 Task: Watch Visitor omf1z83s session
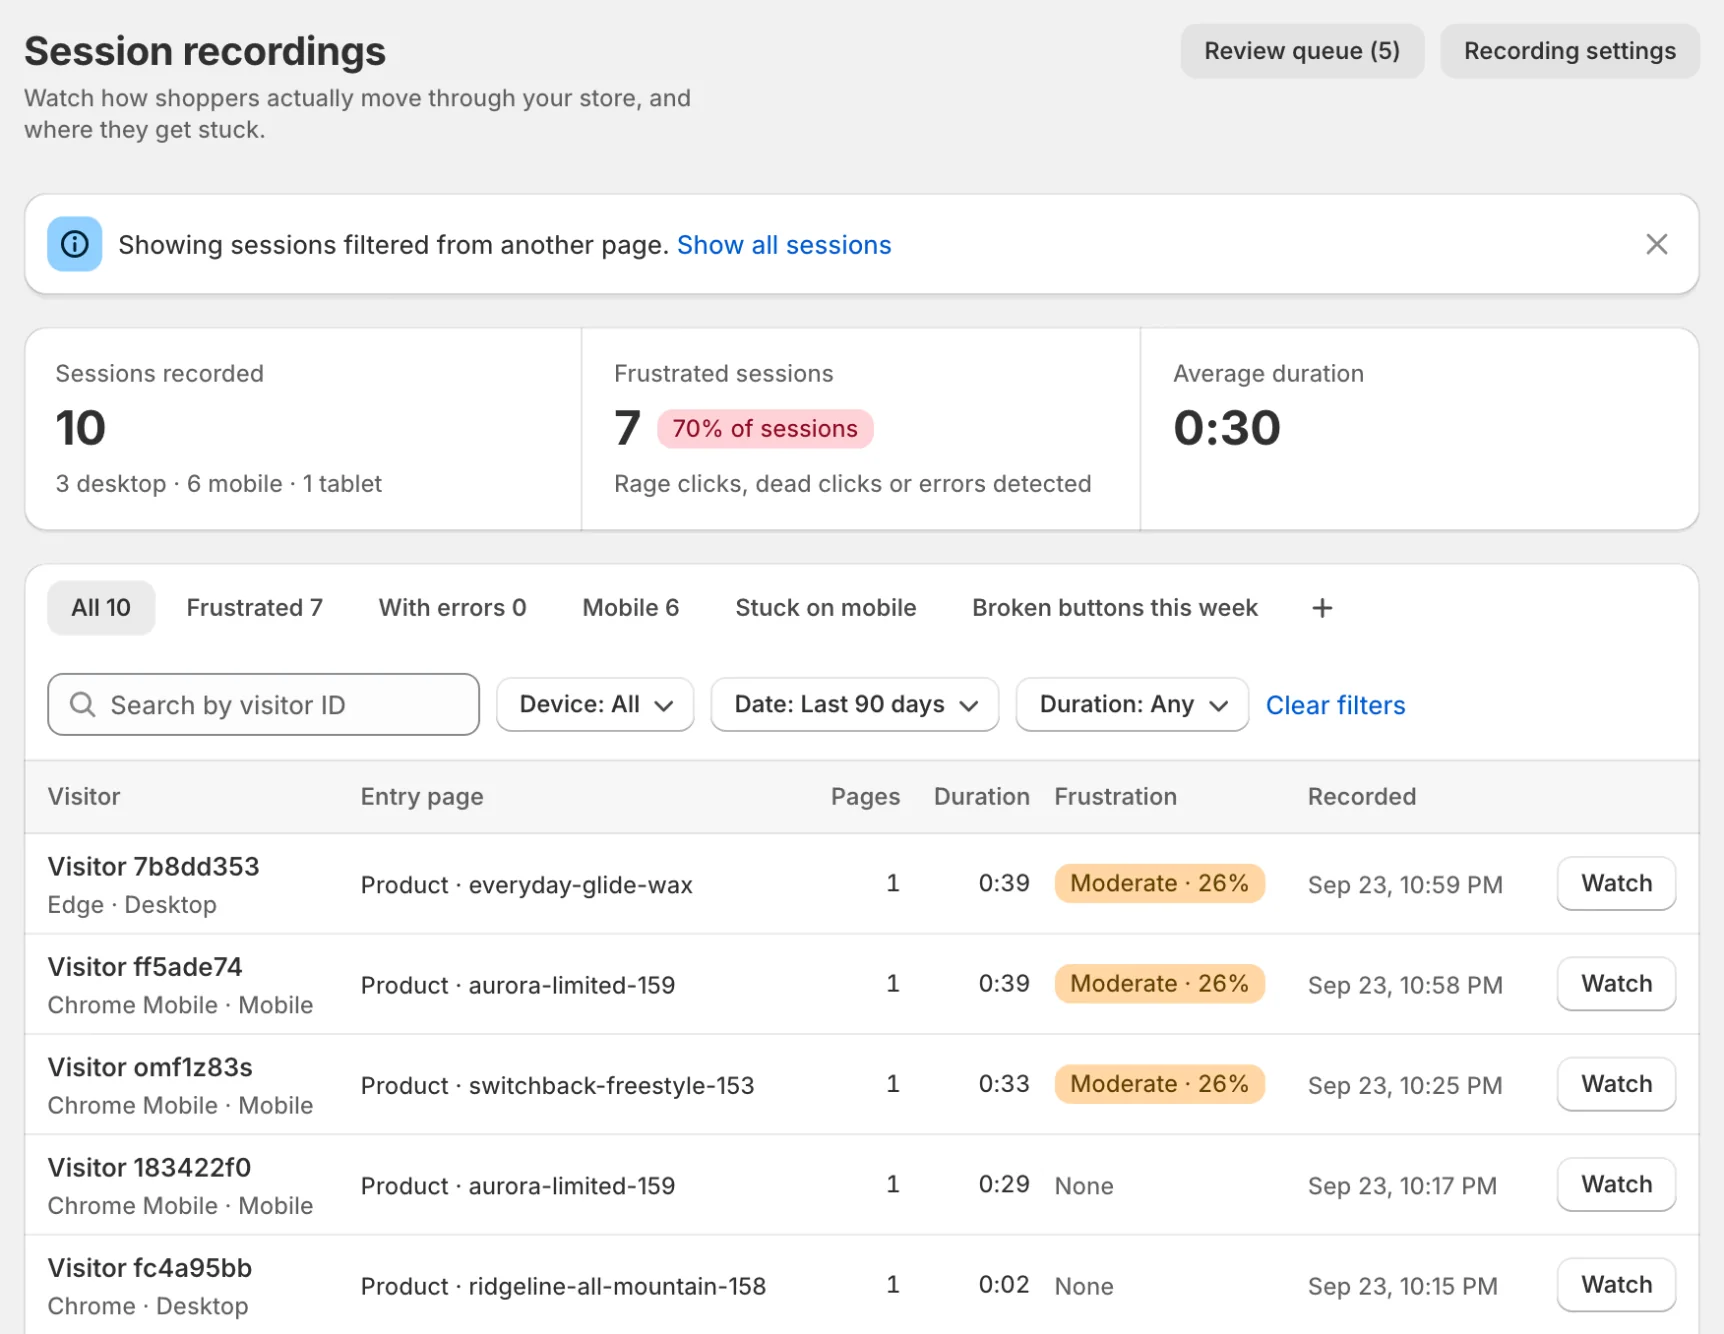point(1616,1084)
